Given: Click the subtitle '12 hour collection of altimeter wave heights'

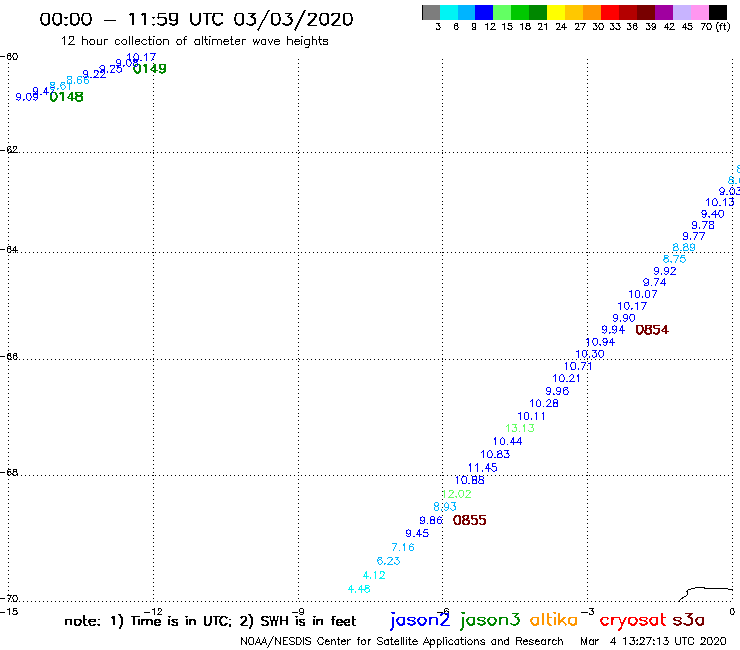Looking at the screenshot, I should click(194, 41).
